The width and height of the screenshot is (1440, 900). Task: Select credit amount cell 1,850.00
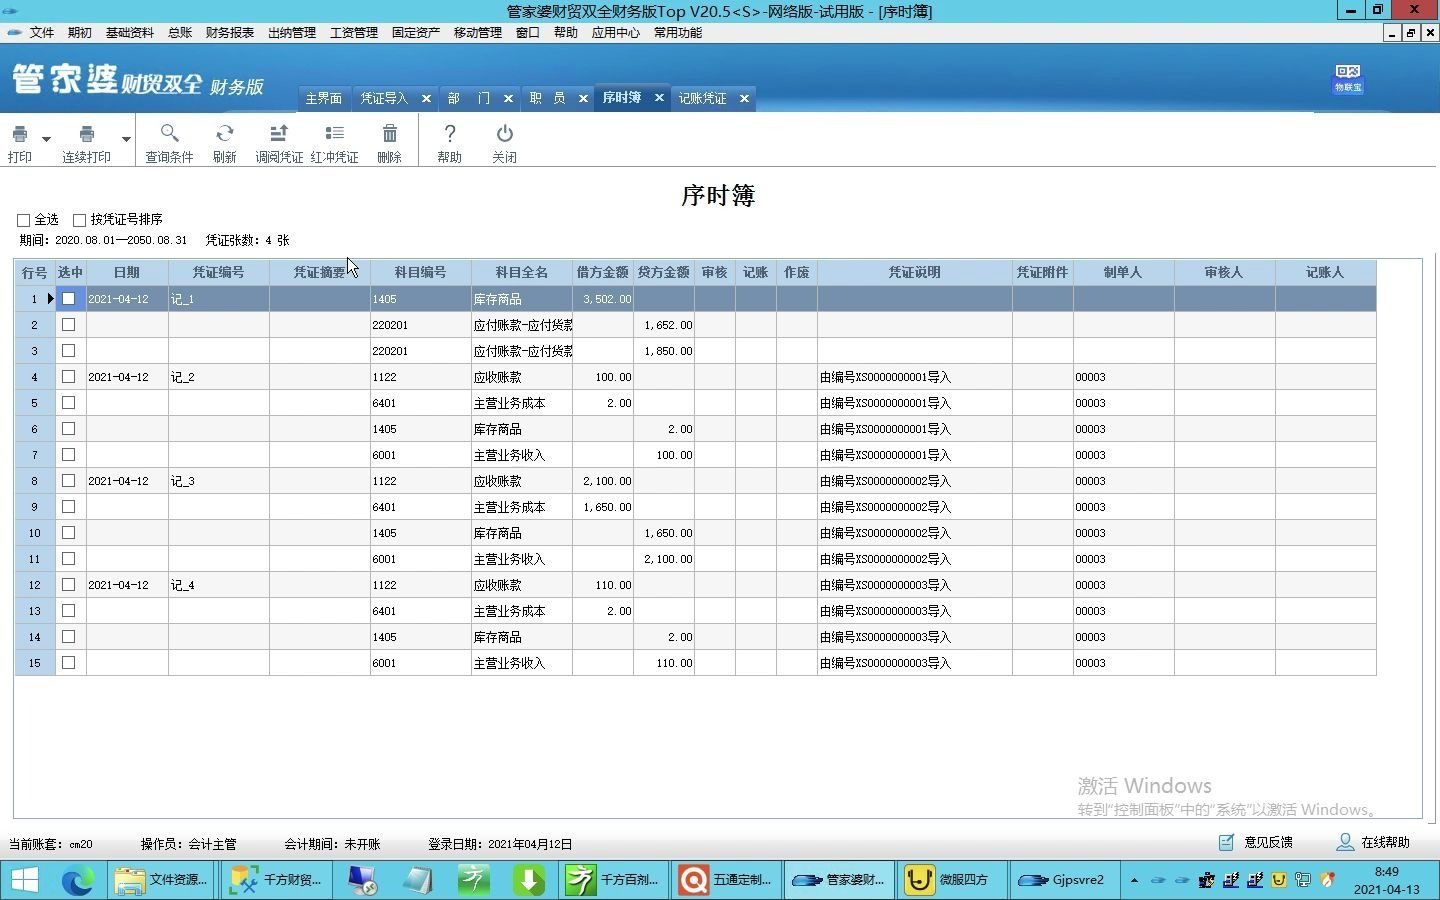663,351
